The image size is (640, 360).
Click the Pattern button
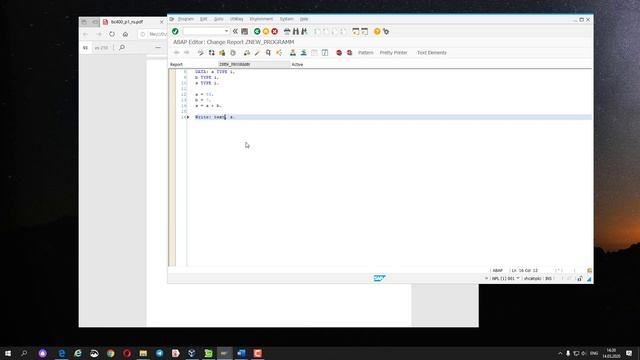tap(366, 53)
